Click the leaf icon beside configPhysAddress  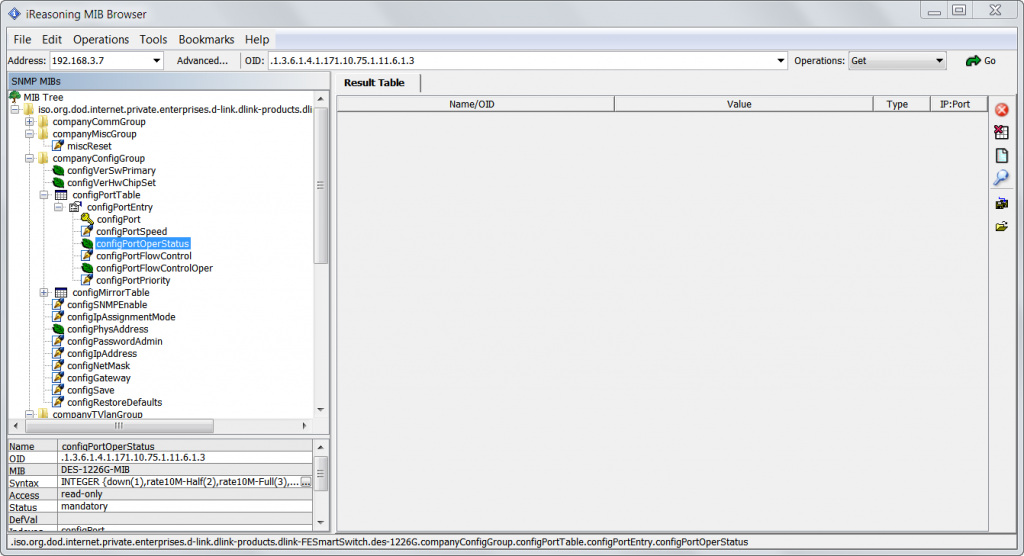coord(58,329)
